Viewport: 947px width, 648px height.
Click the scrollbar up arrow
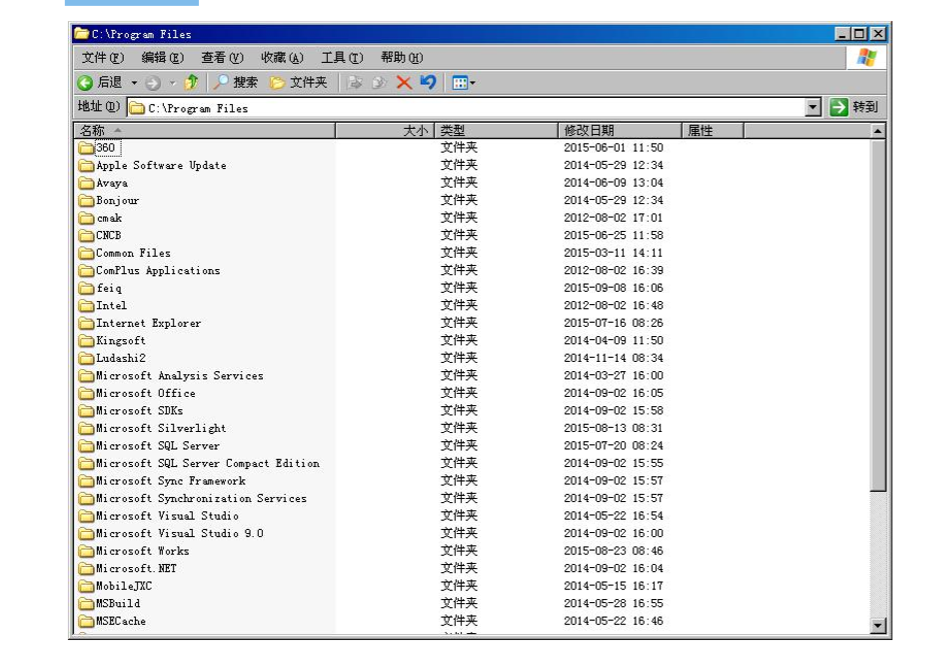point(878,130)
